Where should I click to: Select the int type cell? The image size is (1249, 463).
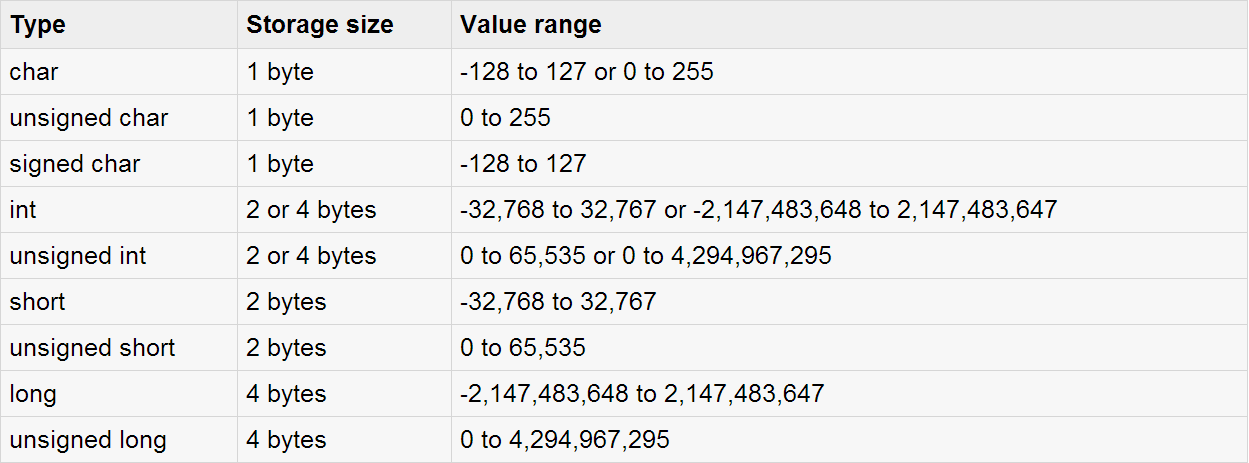pos(23,210)
